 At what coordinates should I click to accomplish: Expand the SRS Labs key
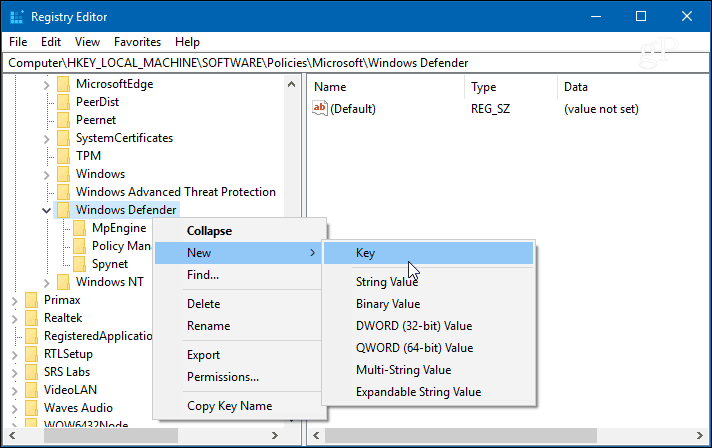pyautogui.click(x=14, y=372)
